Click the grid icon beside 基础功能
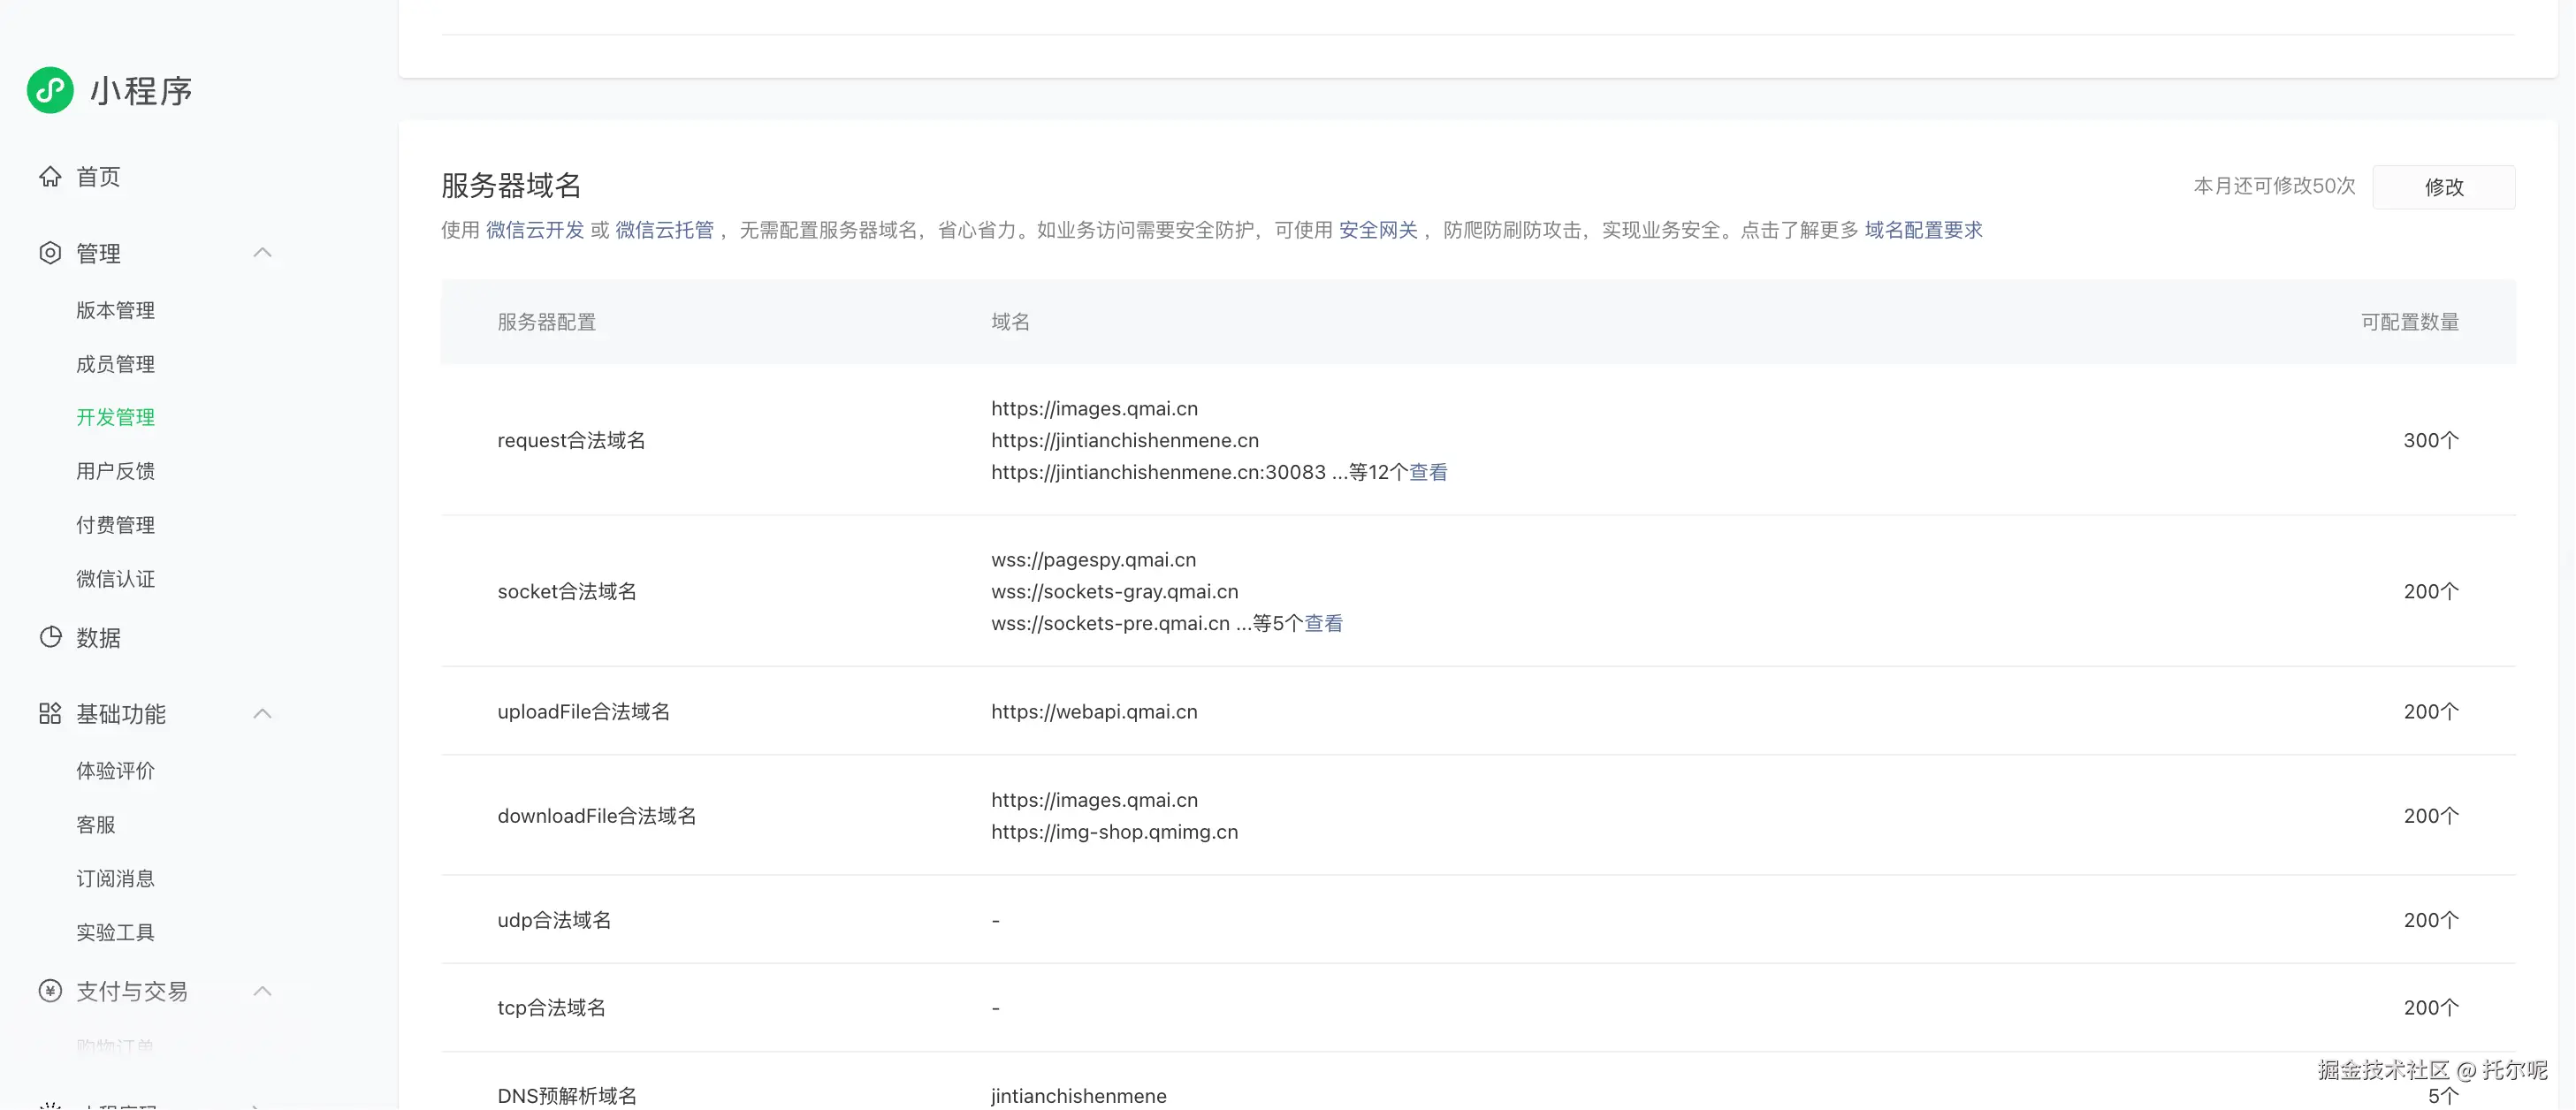The image size is (2576, 1110). point(50,714)
